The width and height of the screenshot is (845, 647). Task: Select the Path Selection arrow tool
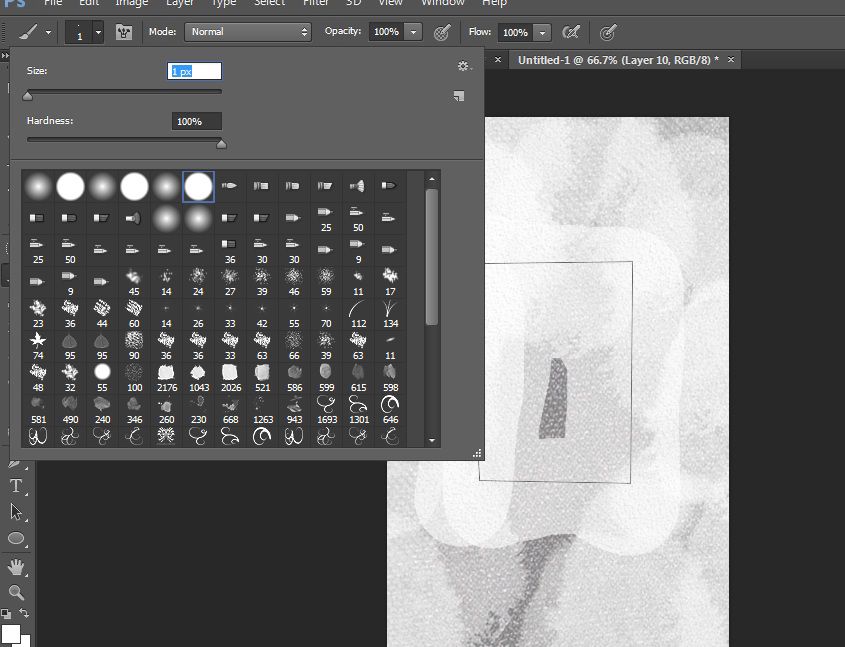click(x=16, y=512)
